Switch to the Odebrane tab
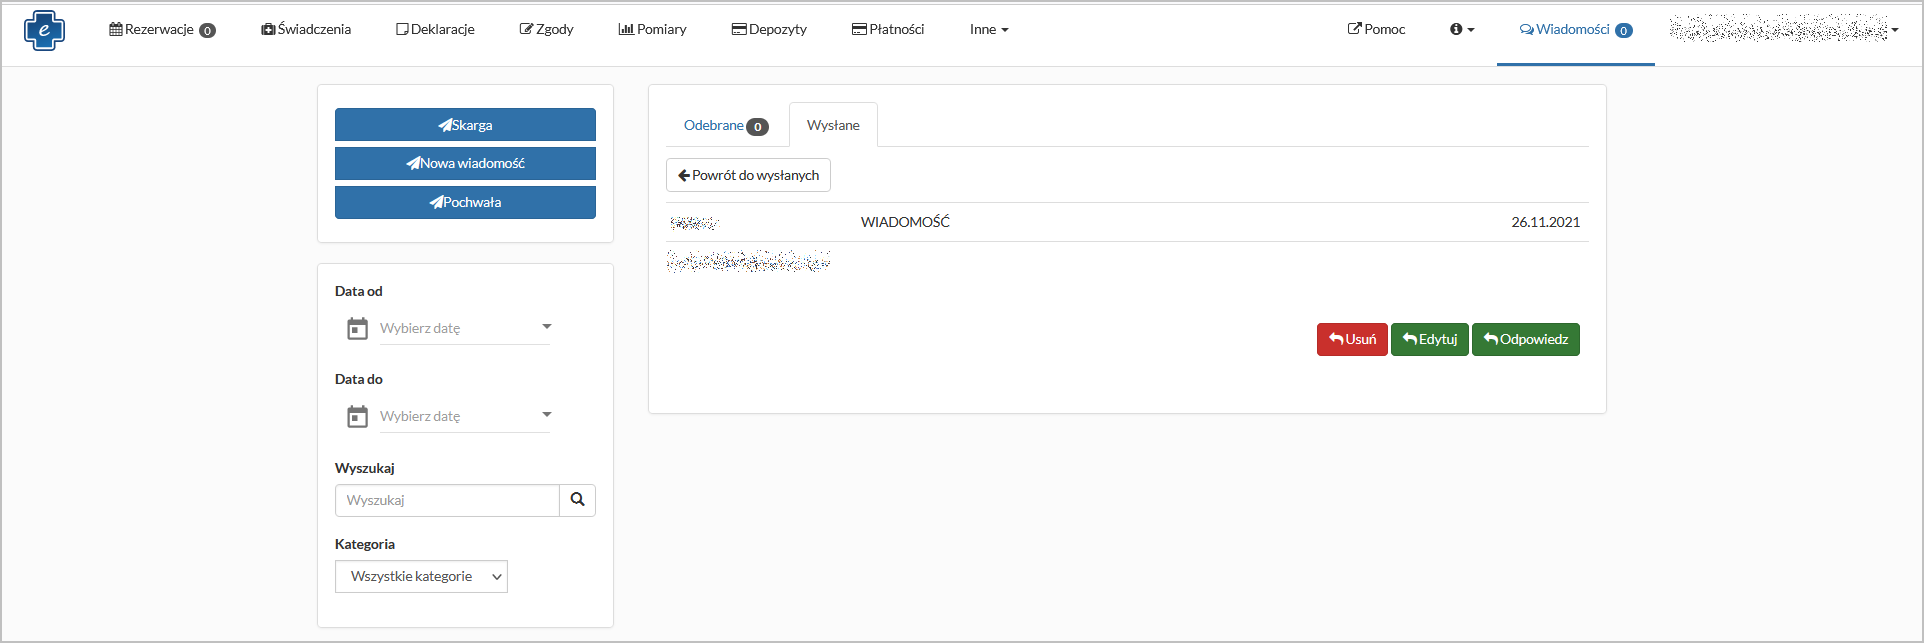The height and width of the screenshot is (643, 1924). point(724,126)
